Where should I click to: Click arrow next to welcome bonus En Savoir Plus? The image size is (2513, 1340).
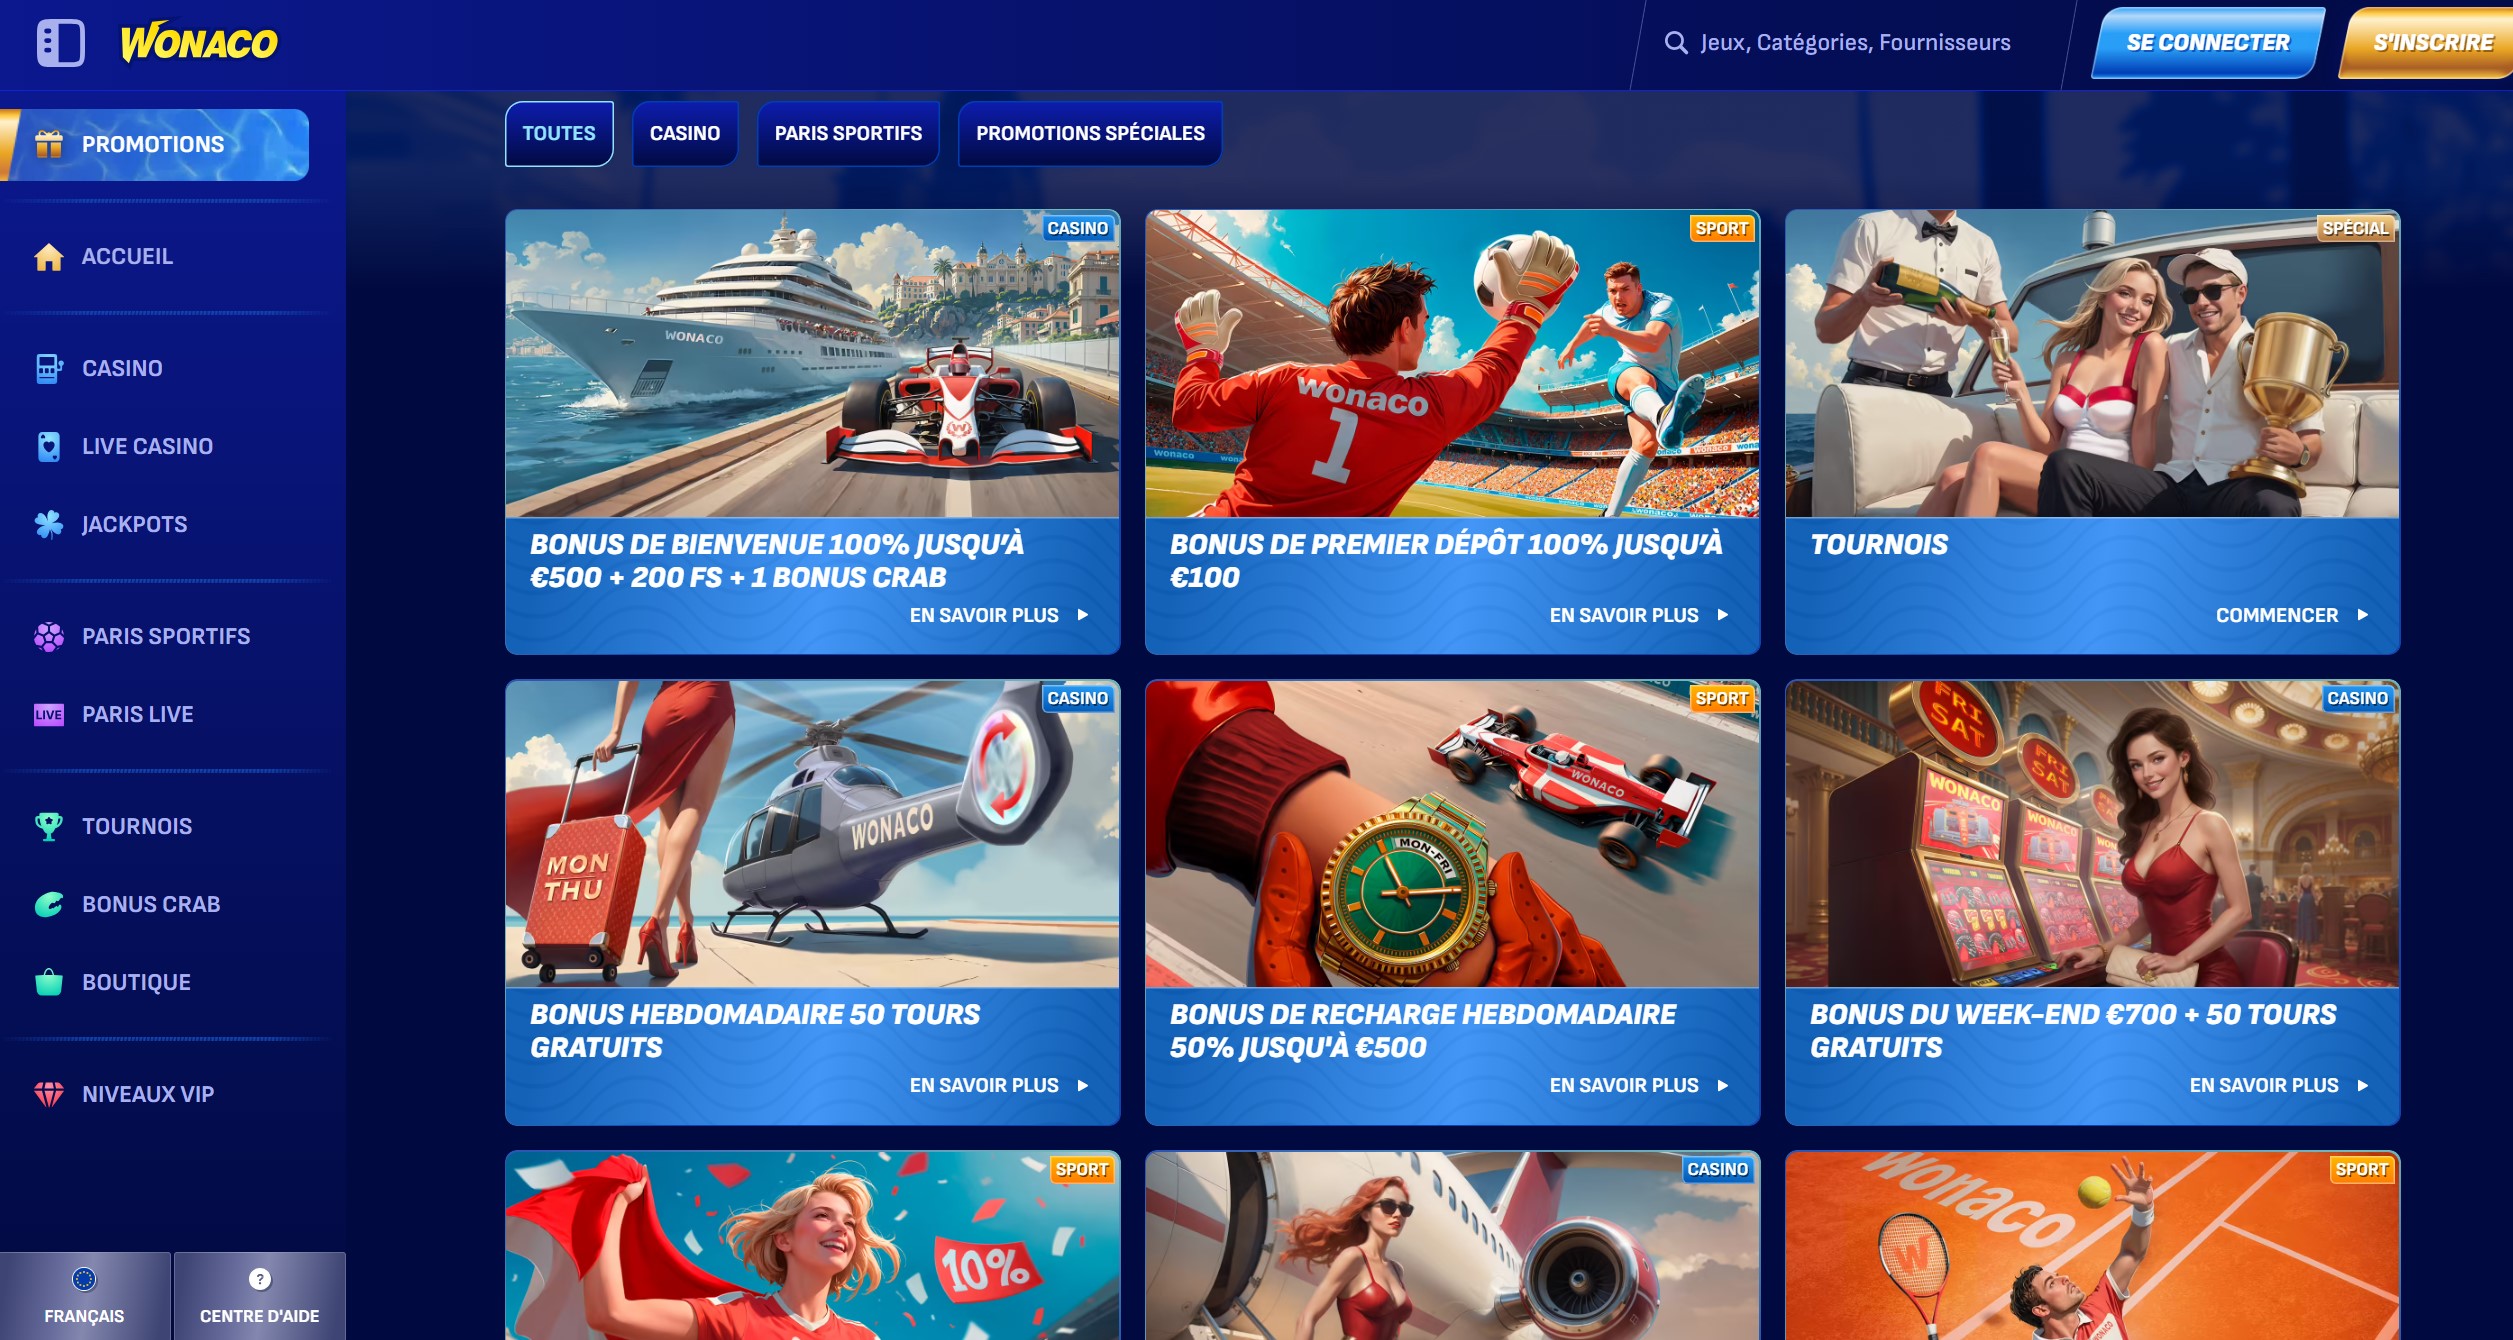pos(1083,615)
